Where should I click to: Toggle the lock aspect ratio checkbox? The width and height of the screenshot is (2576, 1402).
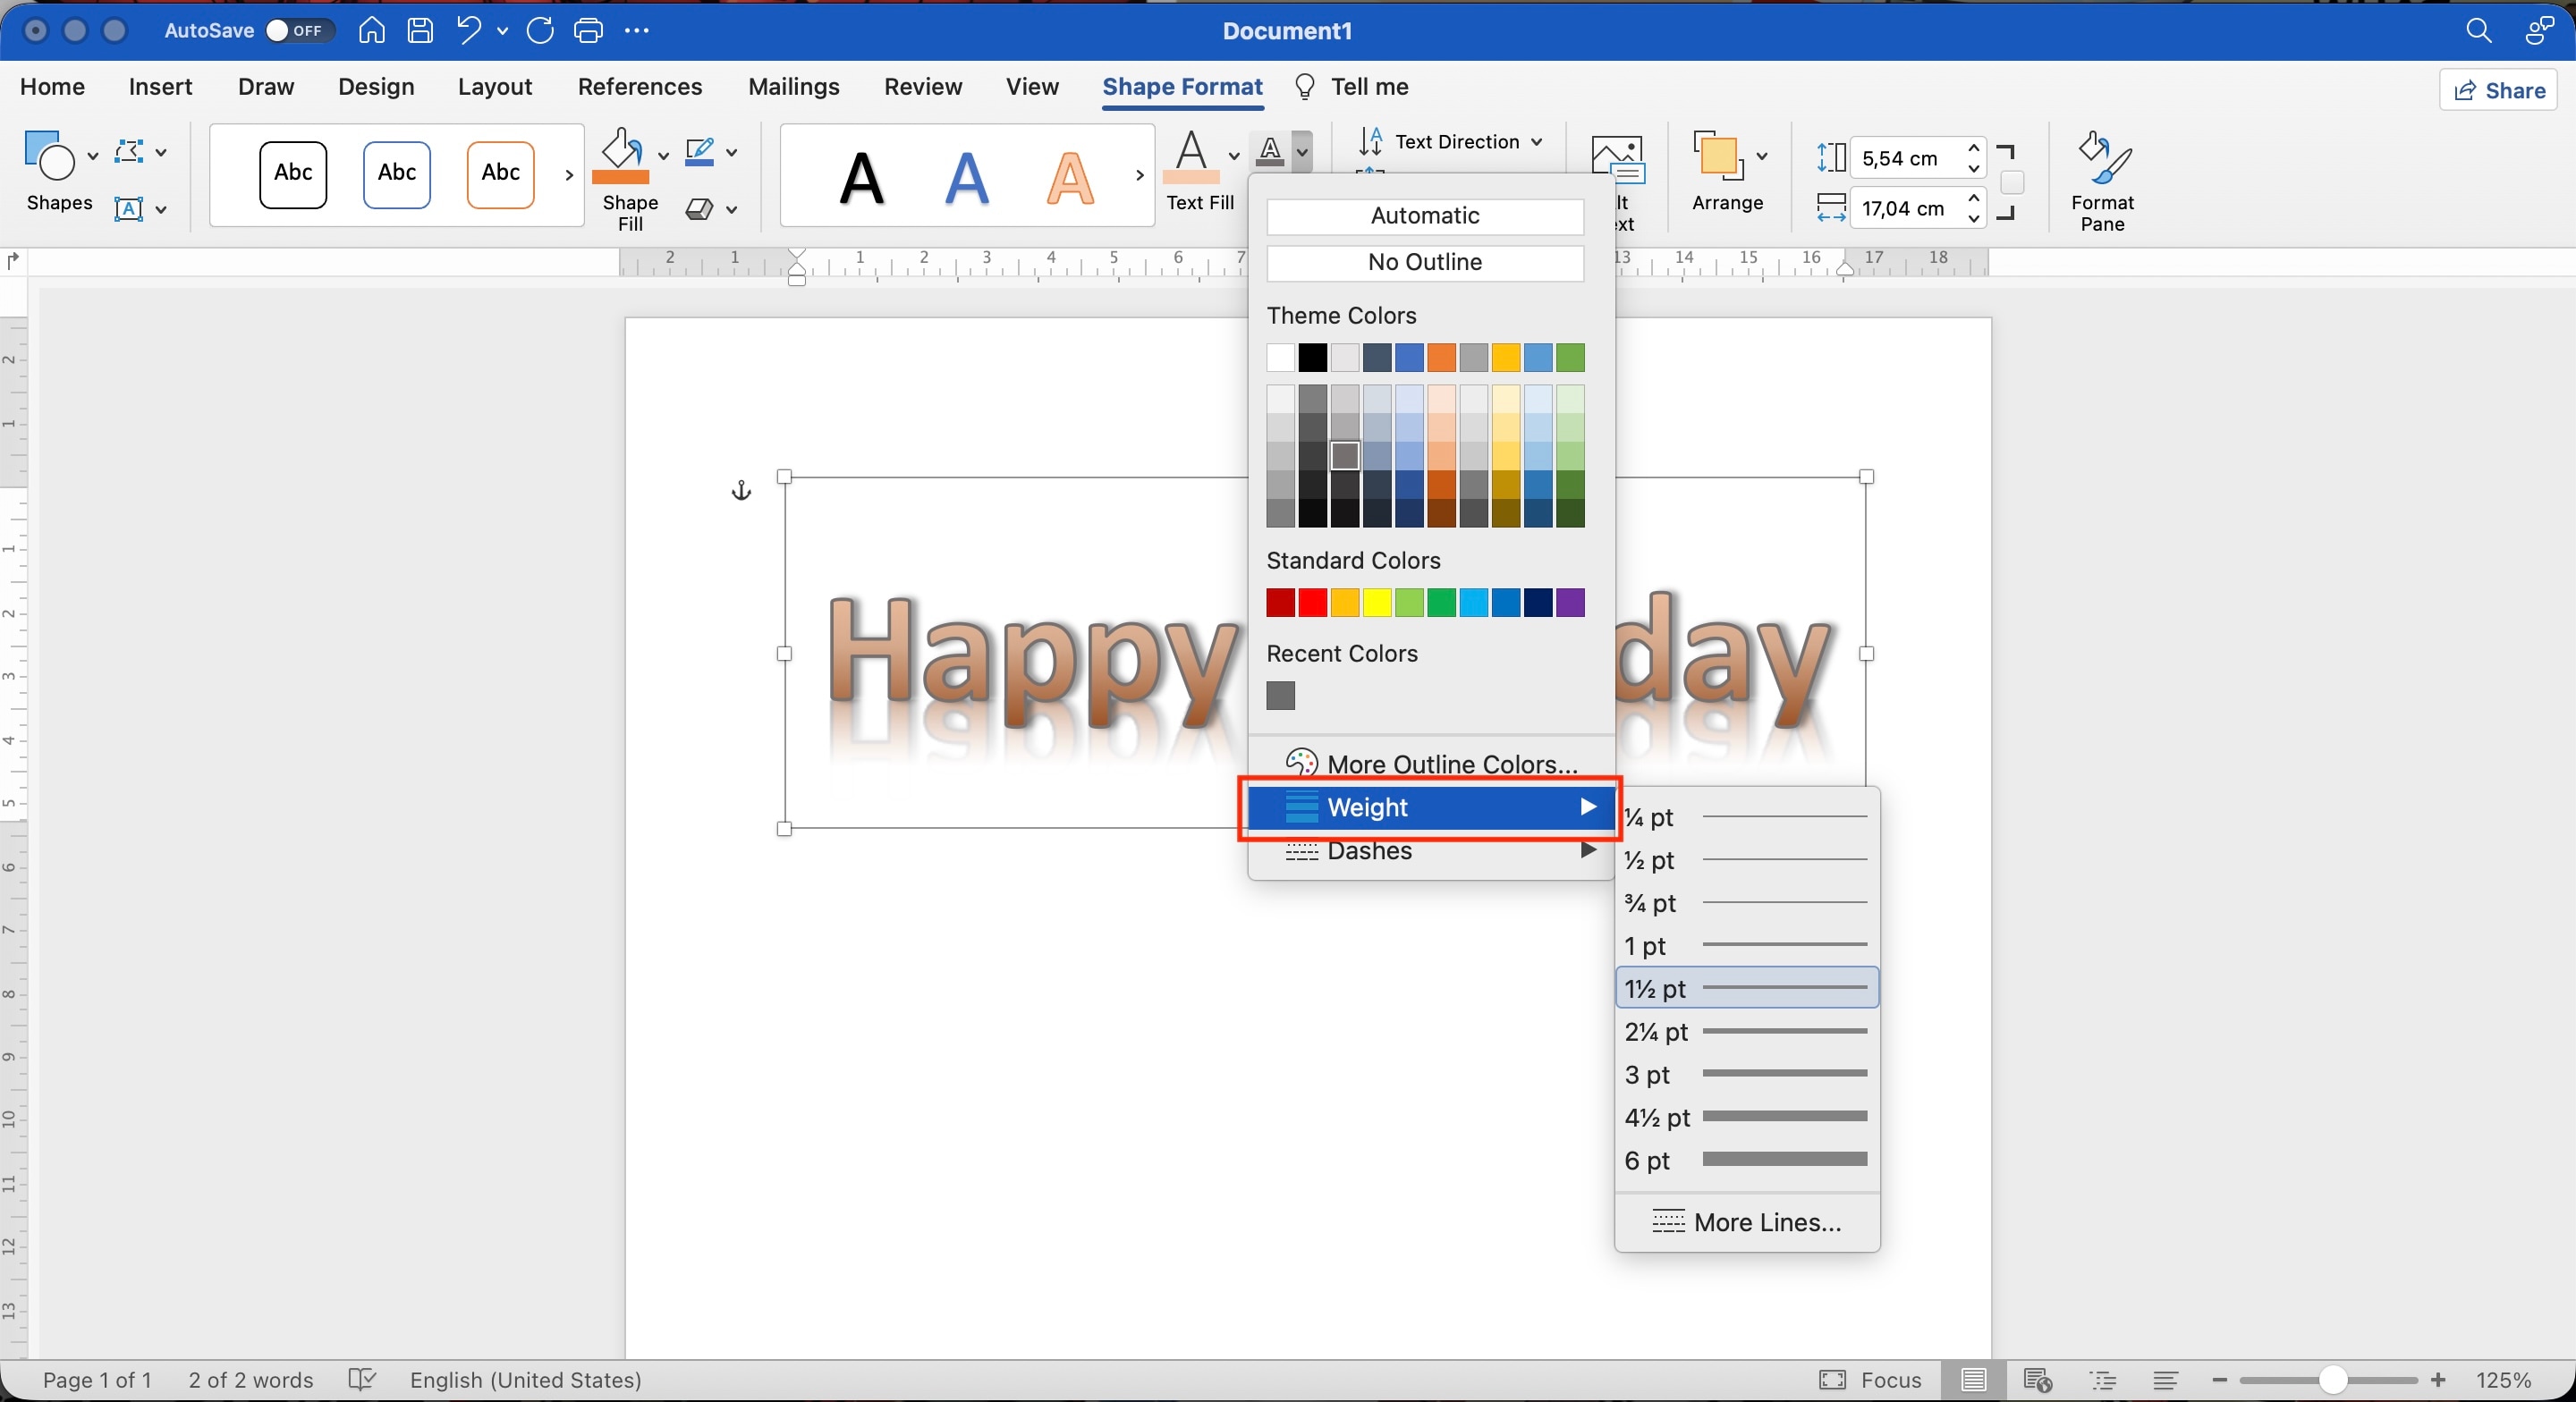[x=2012, y=183]
